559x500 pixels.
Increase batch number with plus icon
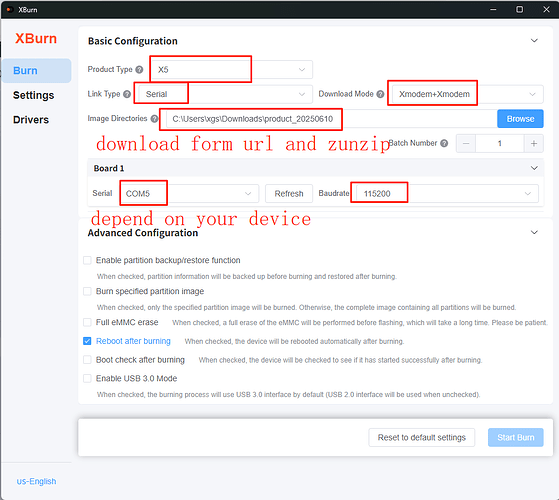[534, 144]
